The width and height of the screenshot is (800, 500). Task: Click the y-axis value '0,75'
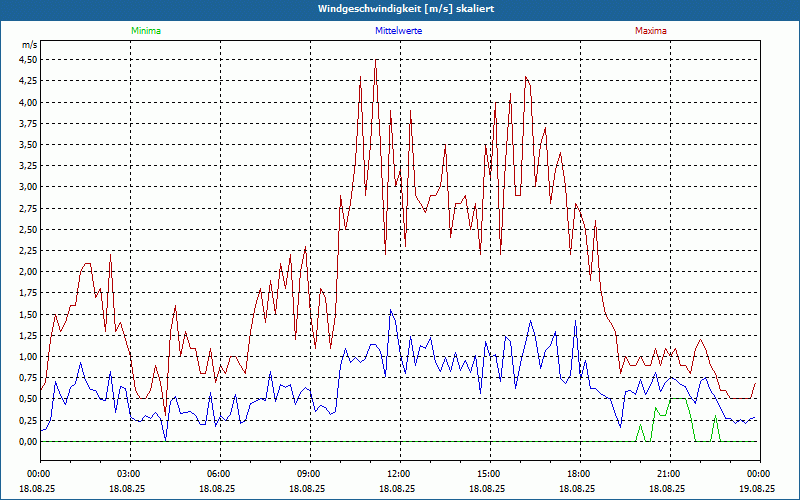28,378
